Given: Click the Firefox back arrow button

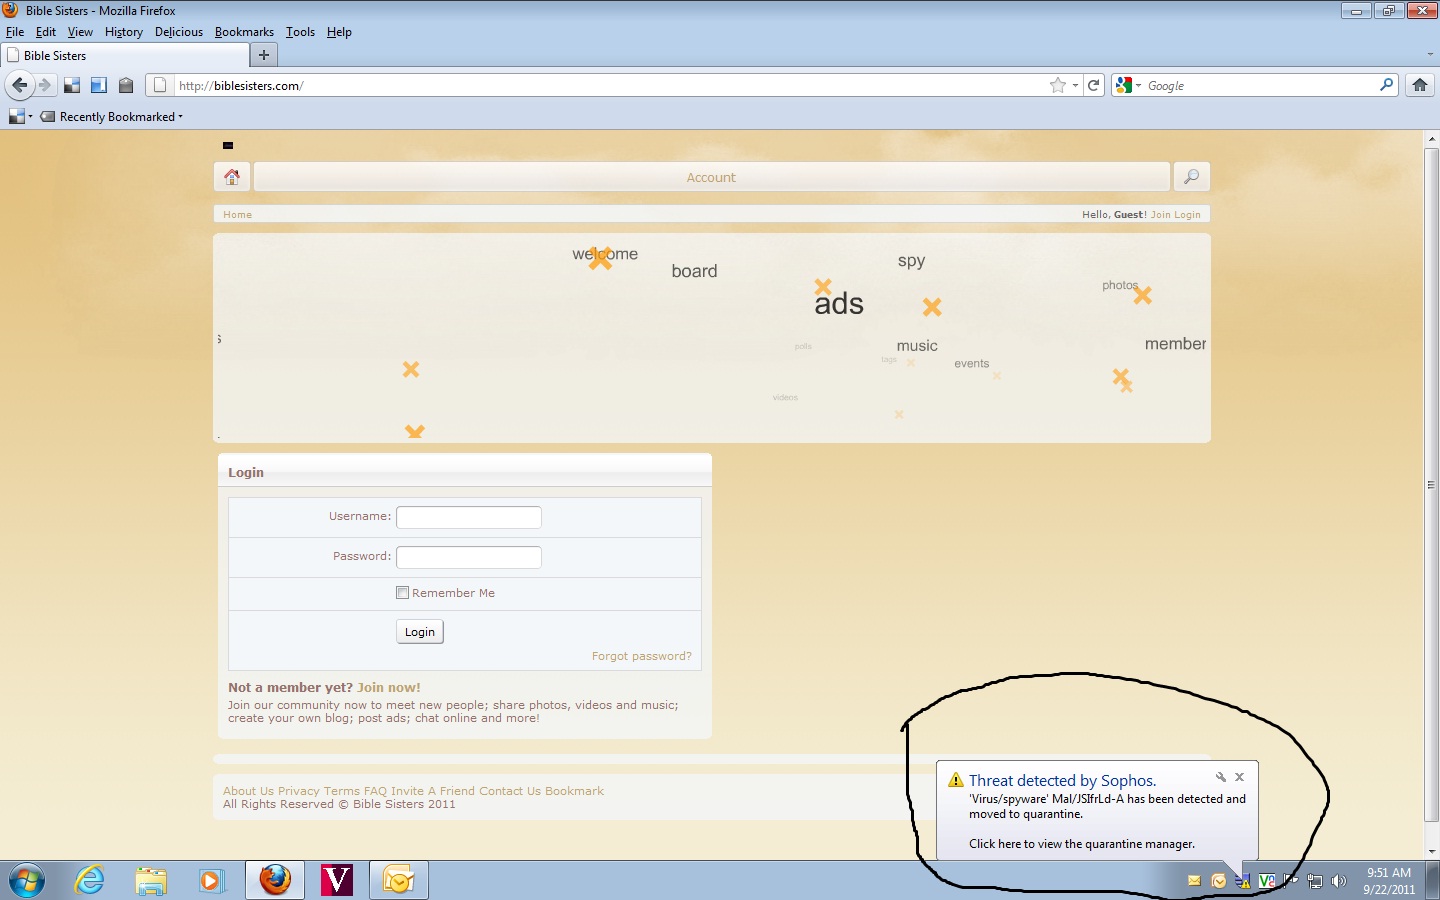Looking at the screenshot, I should click(x=20, y=86).
